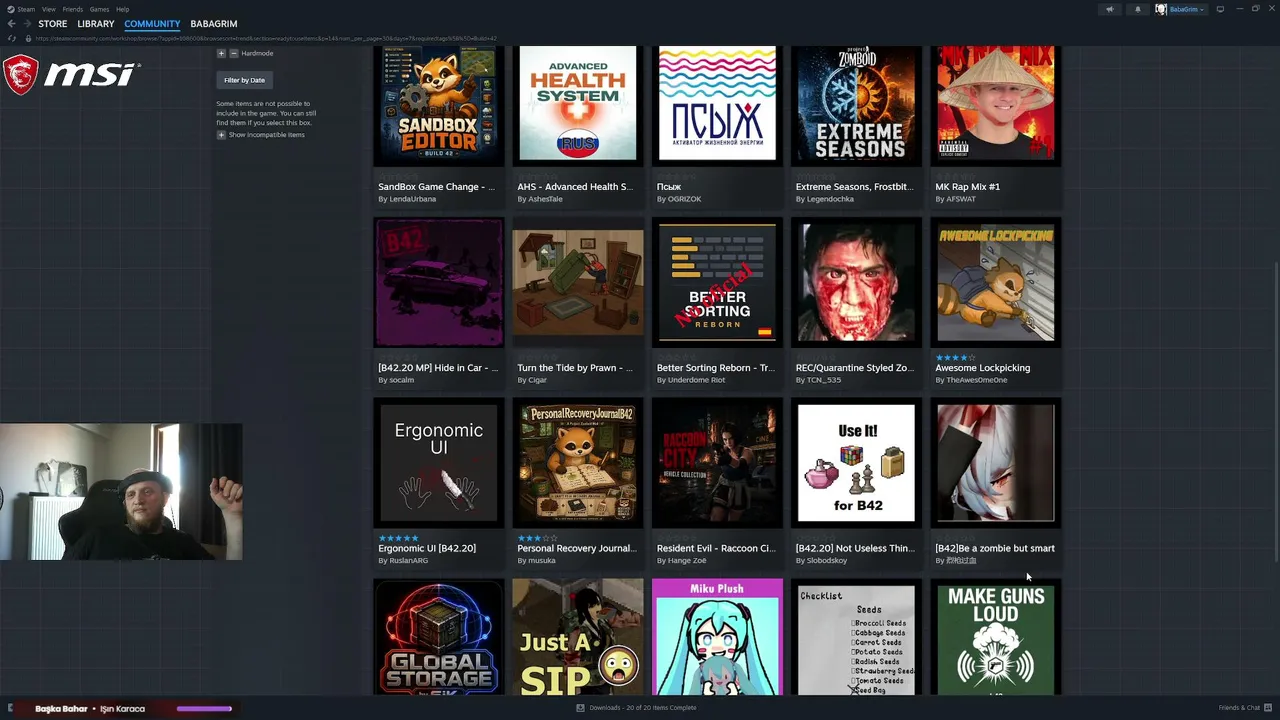Open the SandBox Game Change mod link
The height and width of the screenshot is (720, 1280).
[x=436, y=187]
